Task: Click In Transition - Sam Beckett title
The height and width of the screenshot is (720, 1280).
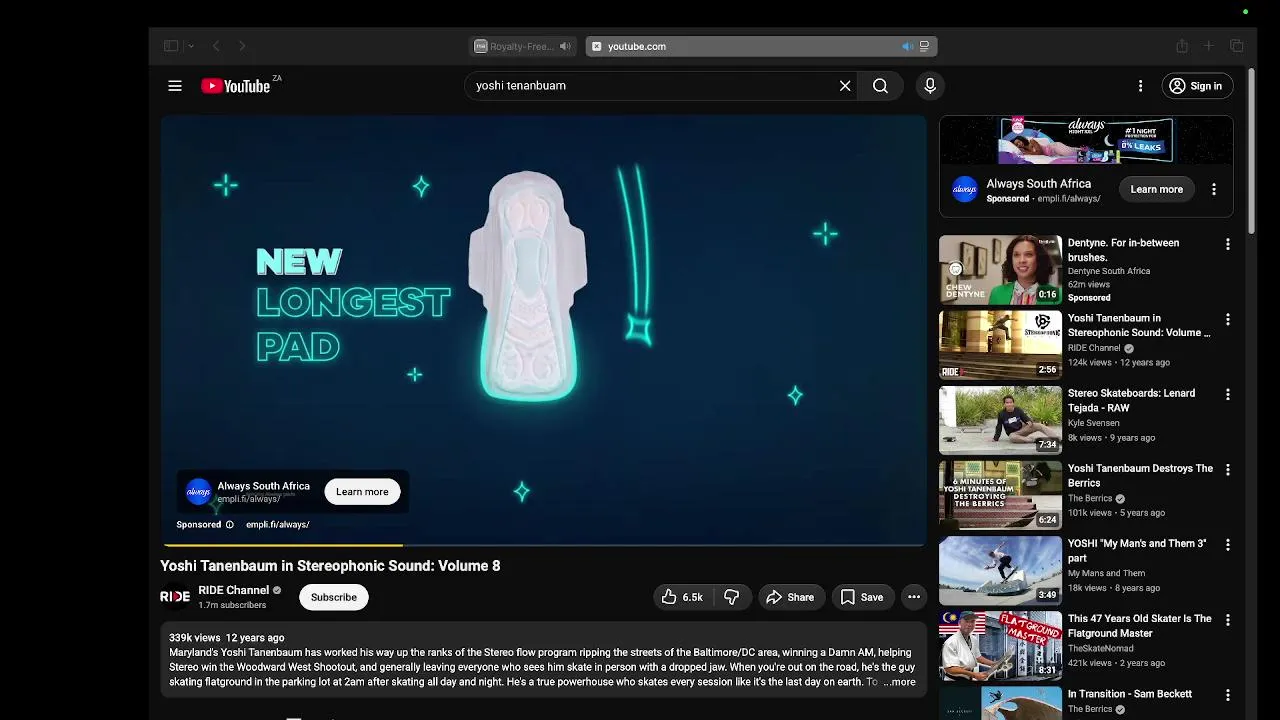Action: point(1130,694)
